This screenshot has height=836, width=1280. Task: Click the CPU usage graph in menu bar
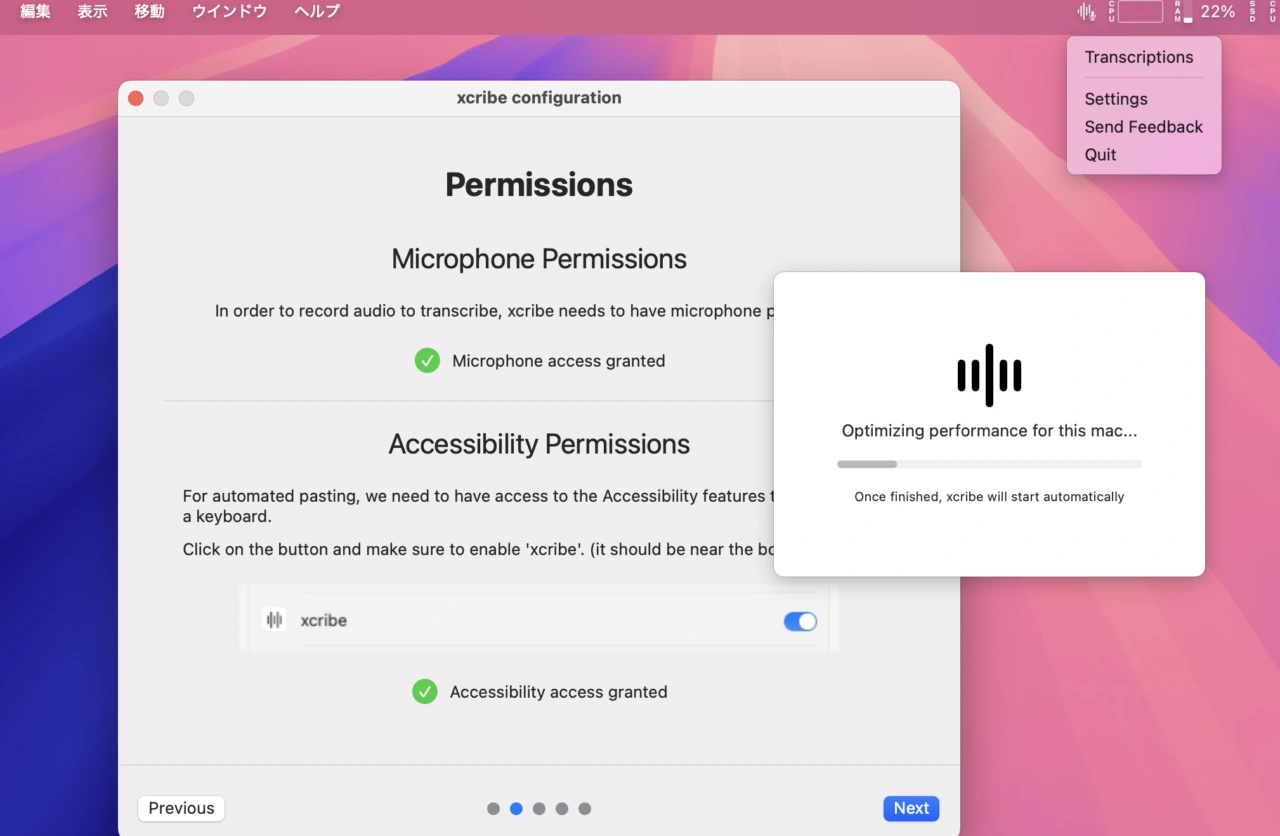coord(1139,12)
